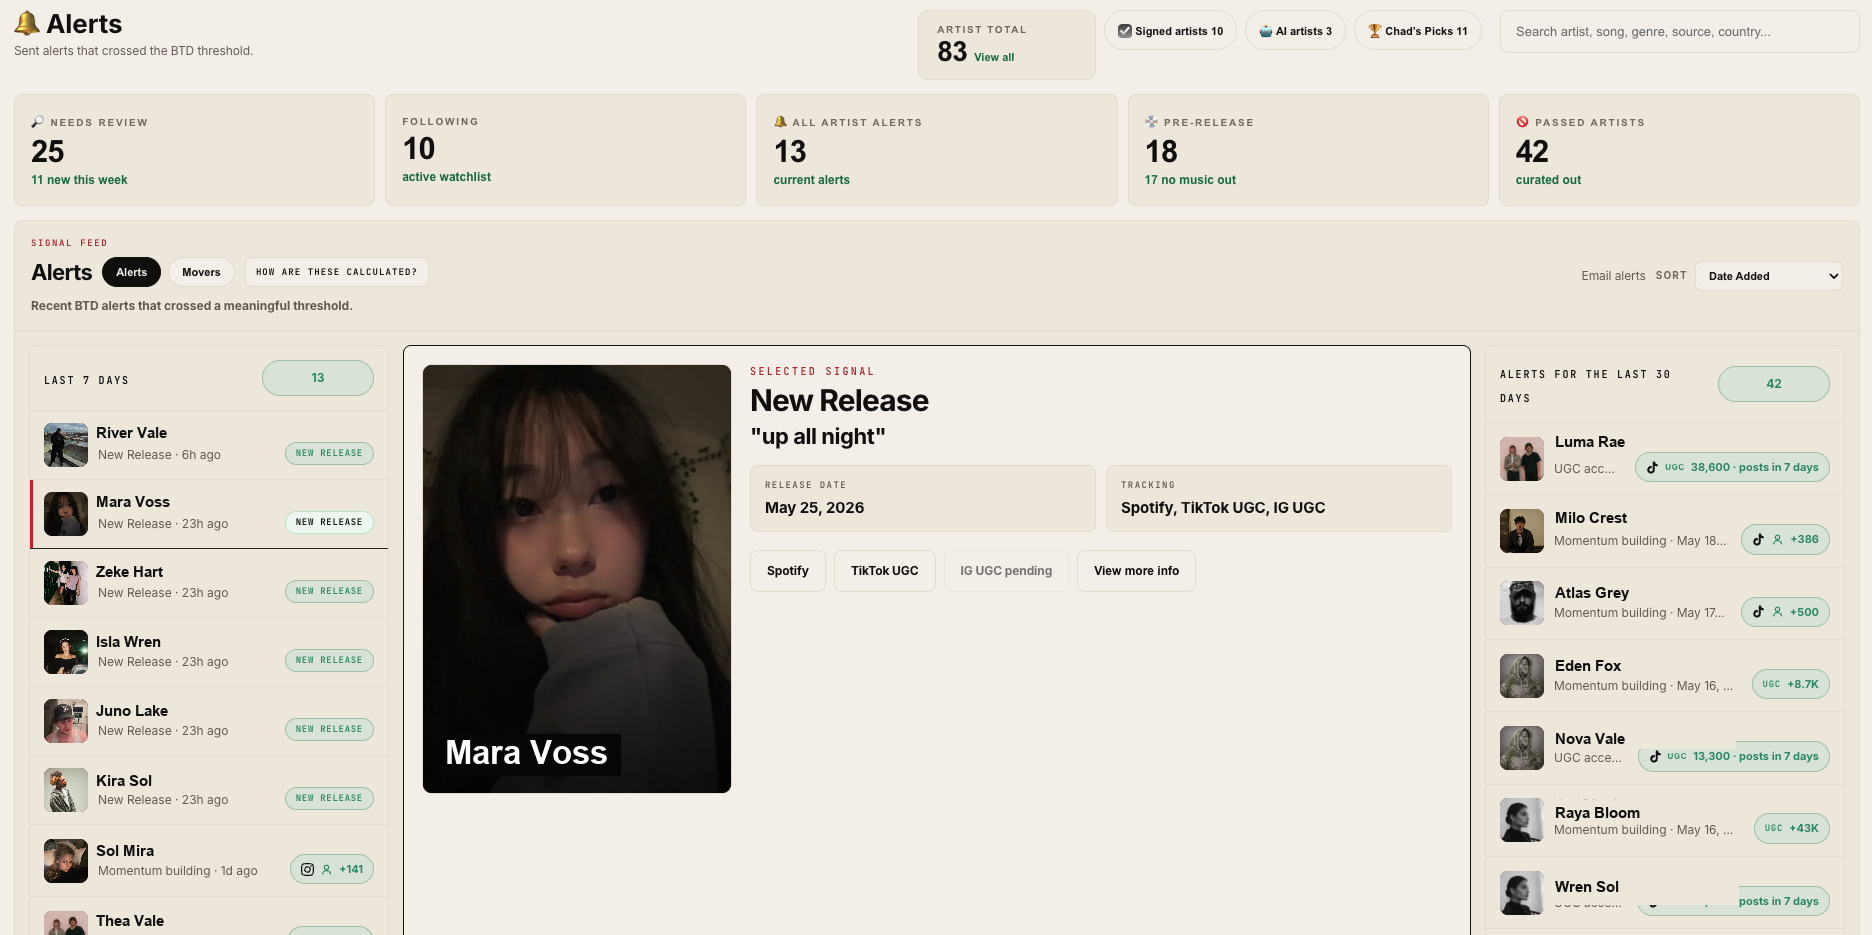The image size is (1872, 935).
Task: Select River Vale alert row
Action: click(x=209, y=444)
